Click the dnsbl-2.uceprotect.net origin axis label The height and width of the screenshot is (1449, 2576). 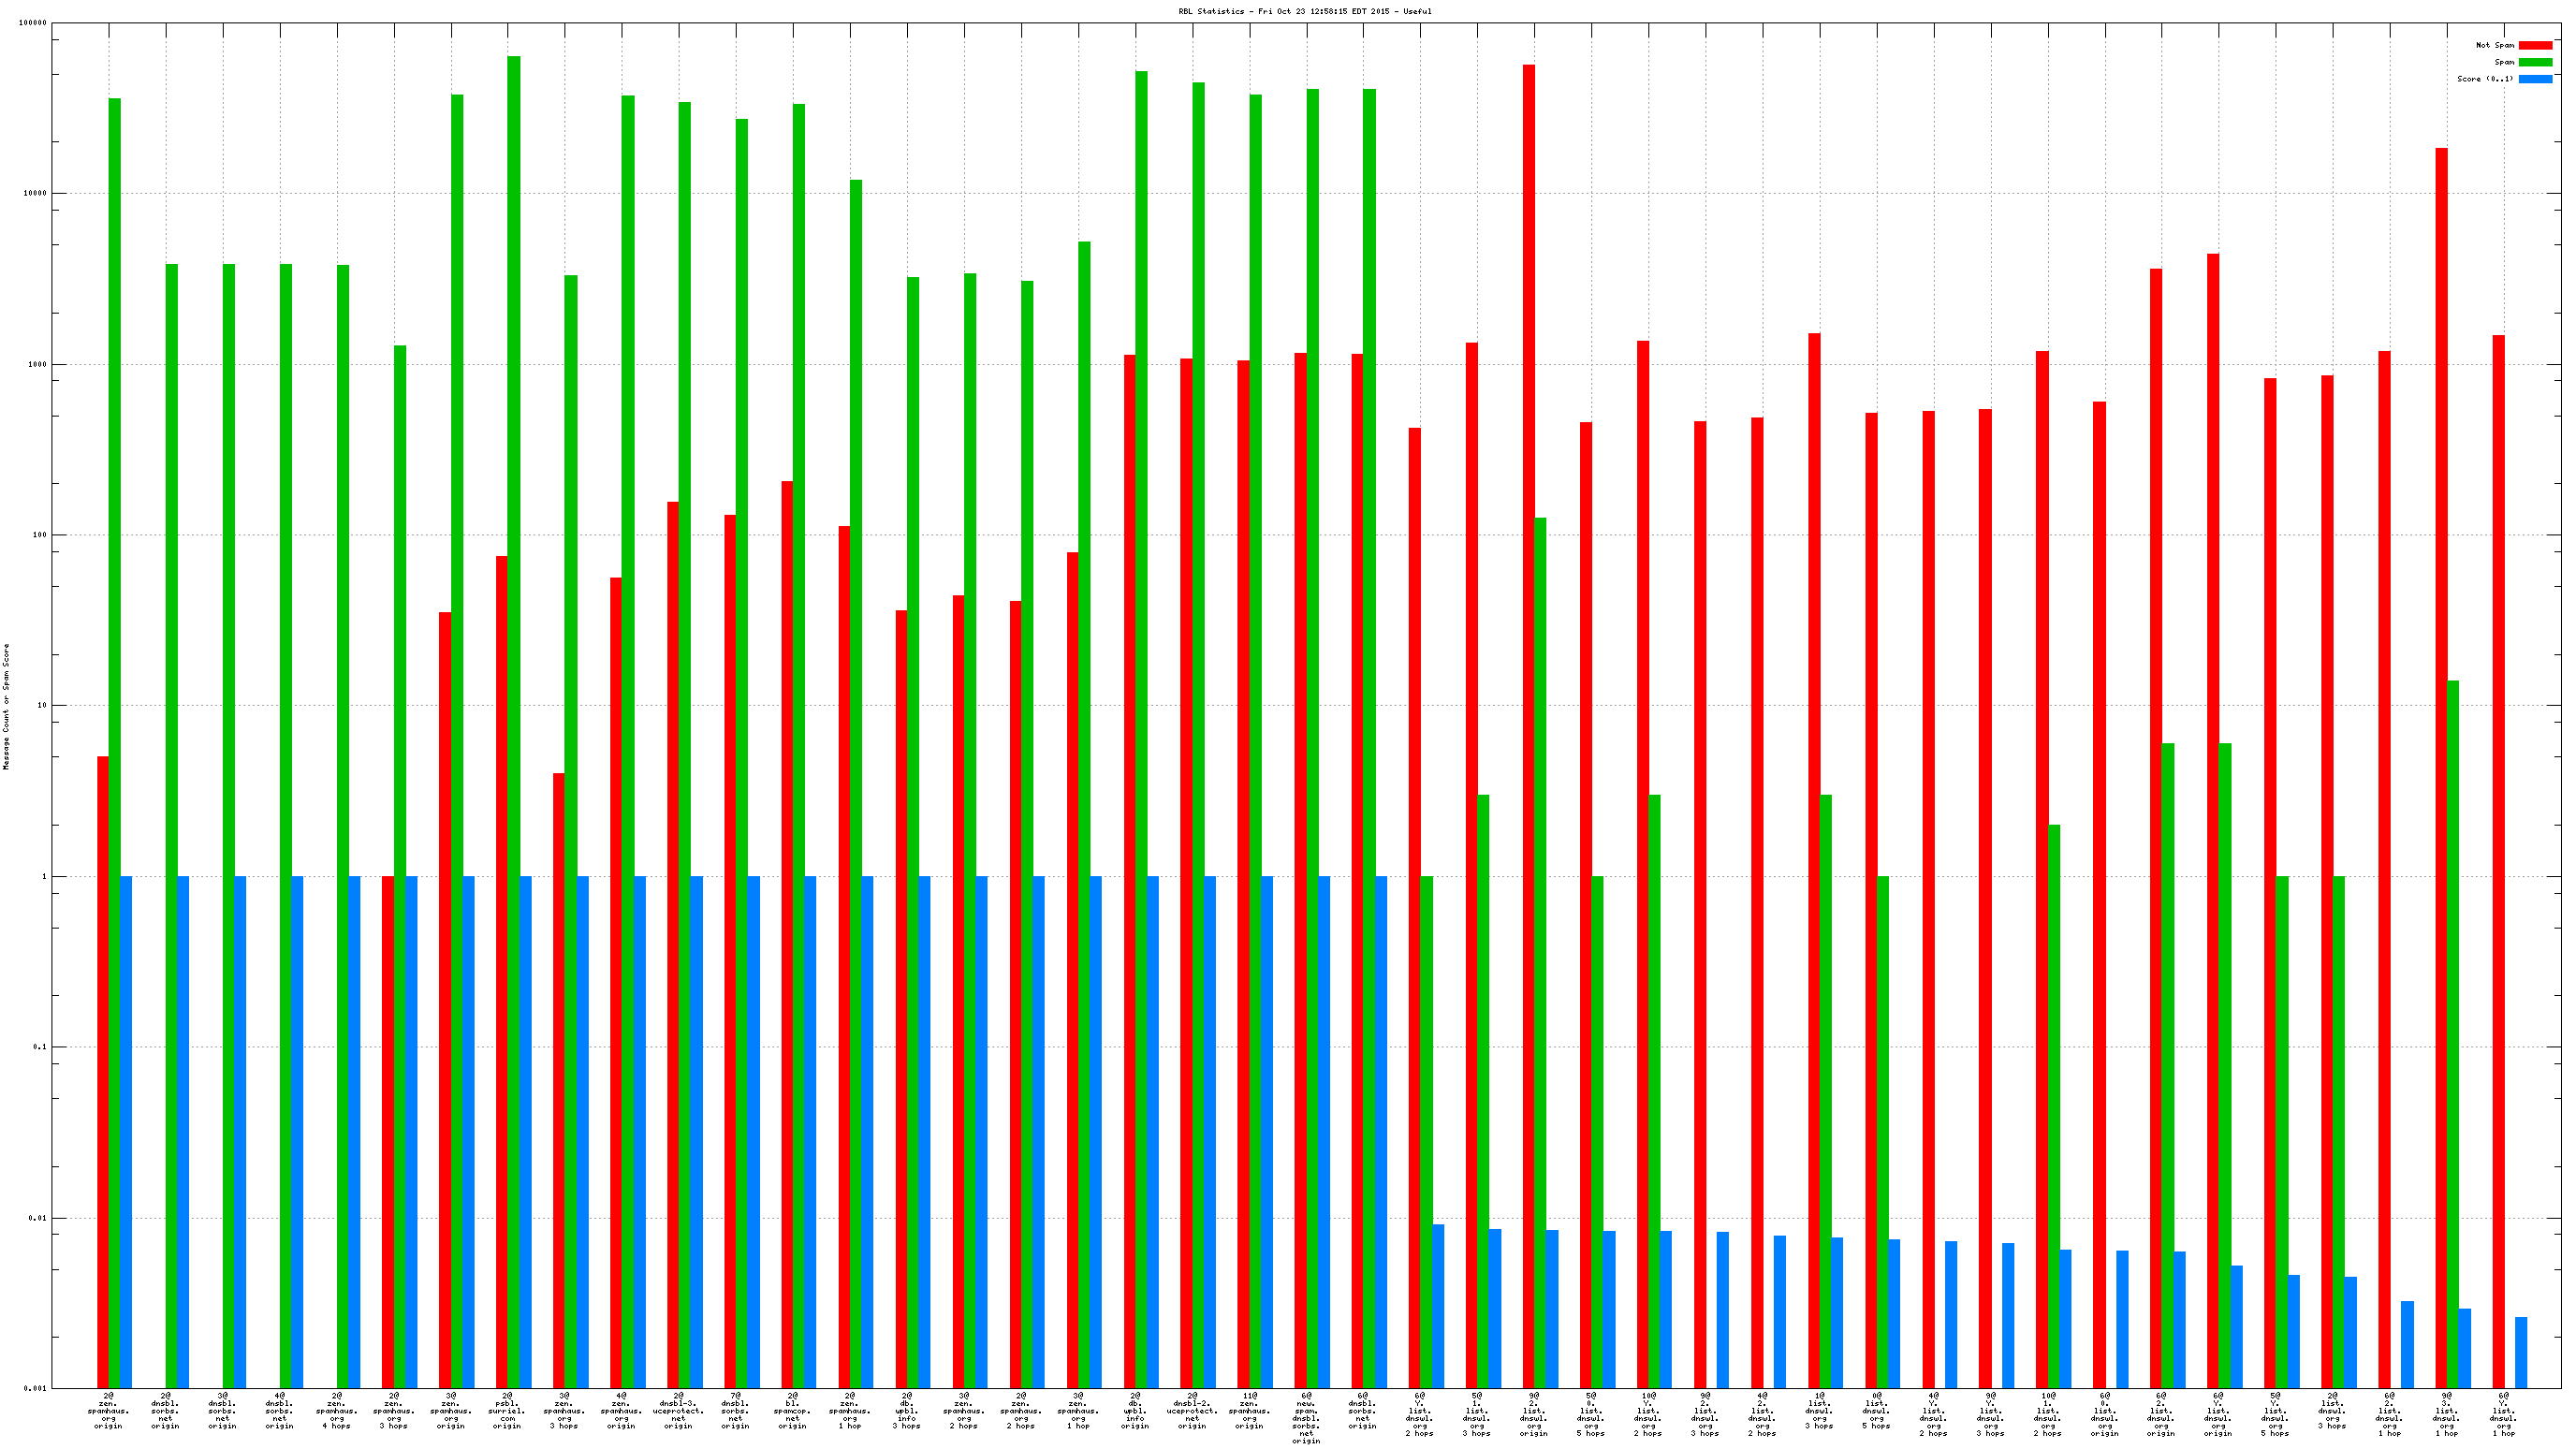[1191, 1410]
